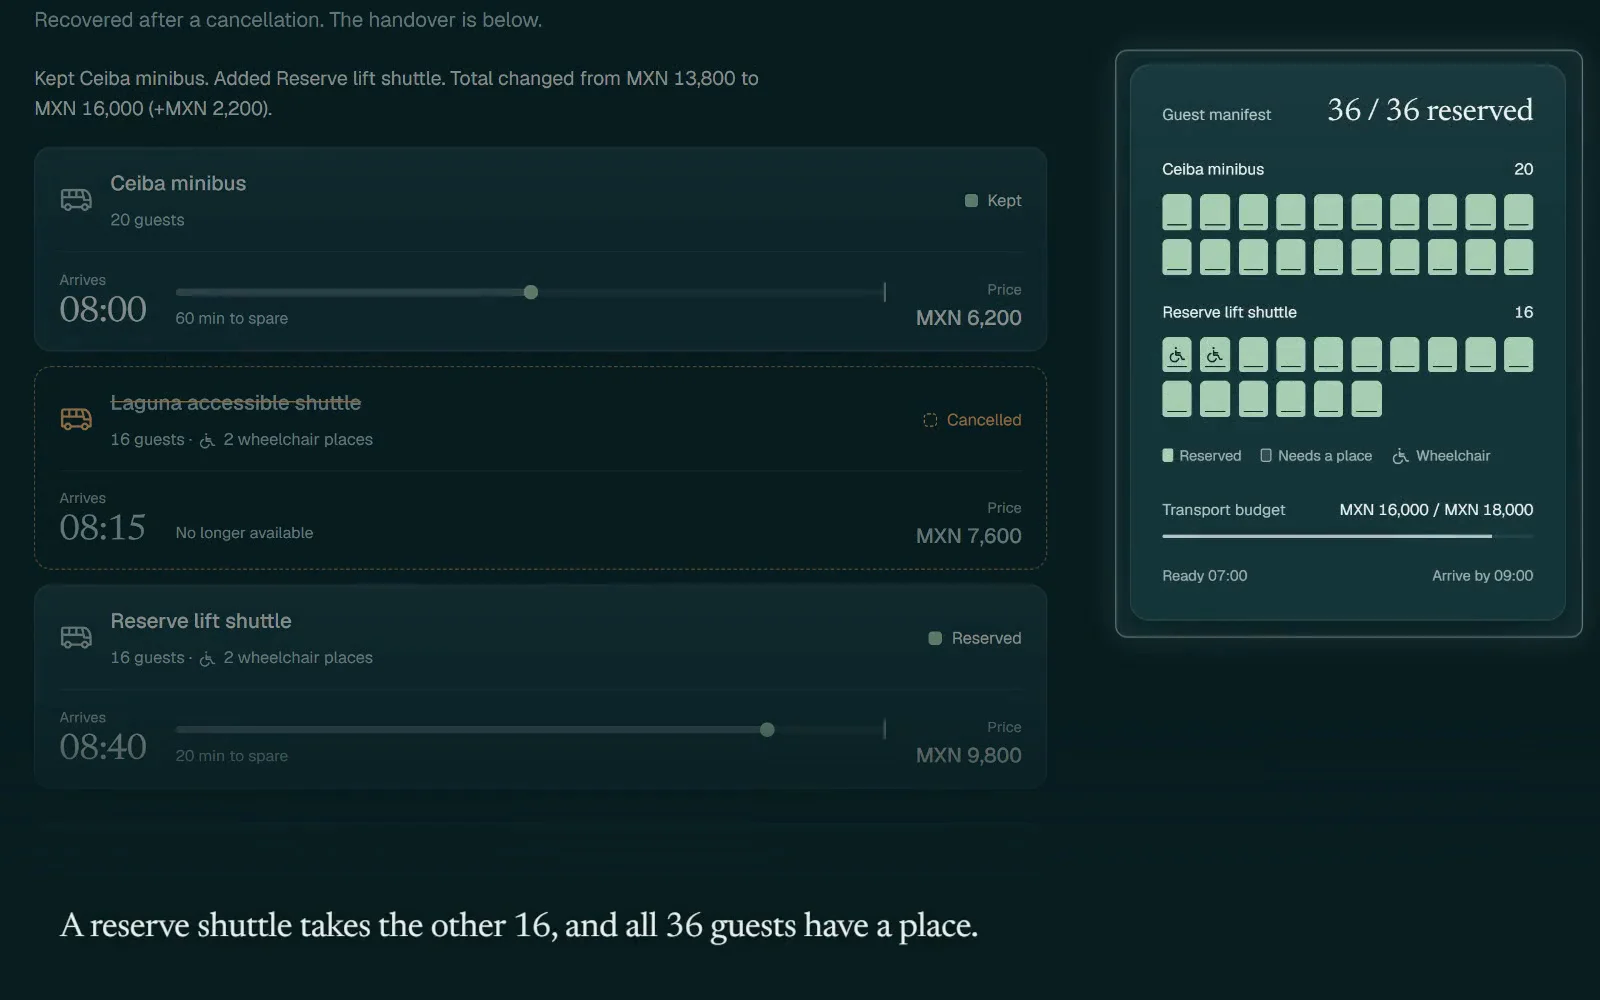Click the 08:40 arrival time
Screen dimensions: 1600x1000
tap(103, 747)
